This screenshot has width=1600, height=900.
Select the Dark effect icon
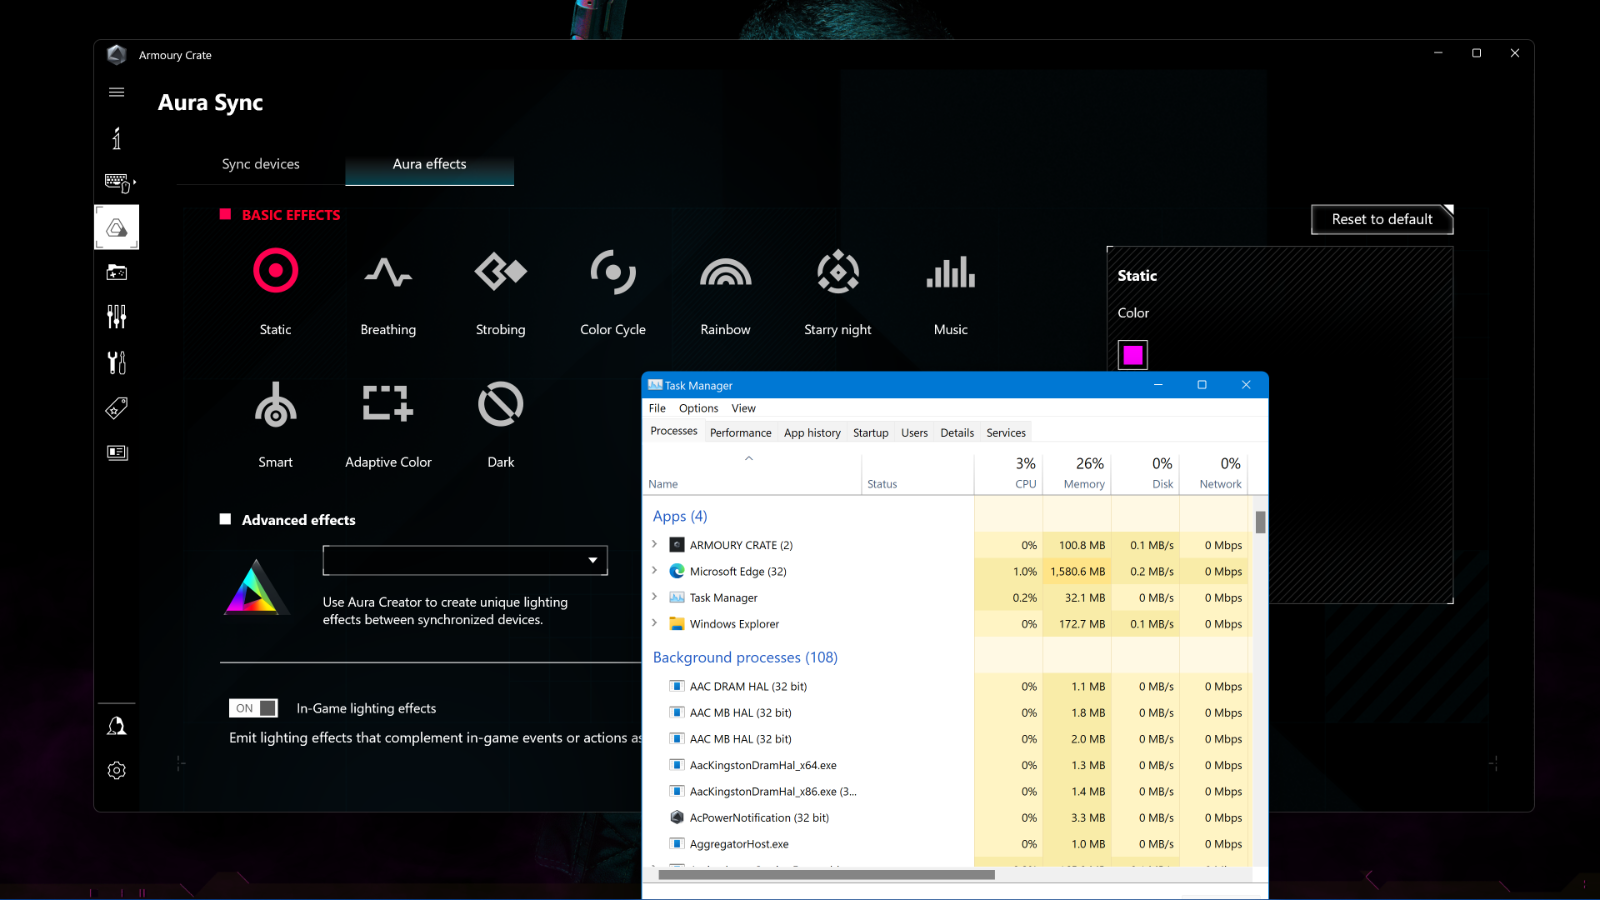point(501,404)
